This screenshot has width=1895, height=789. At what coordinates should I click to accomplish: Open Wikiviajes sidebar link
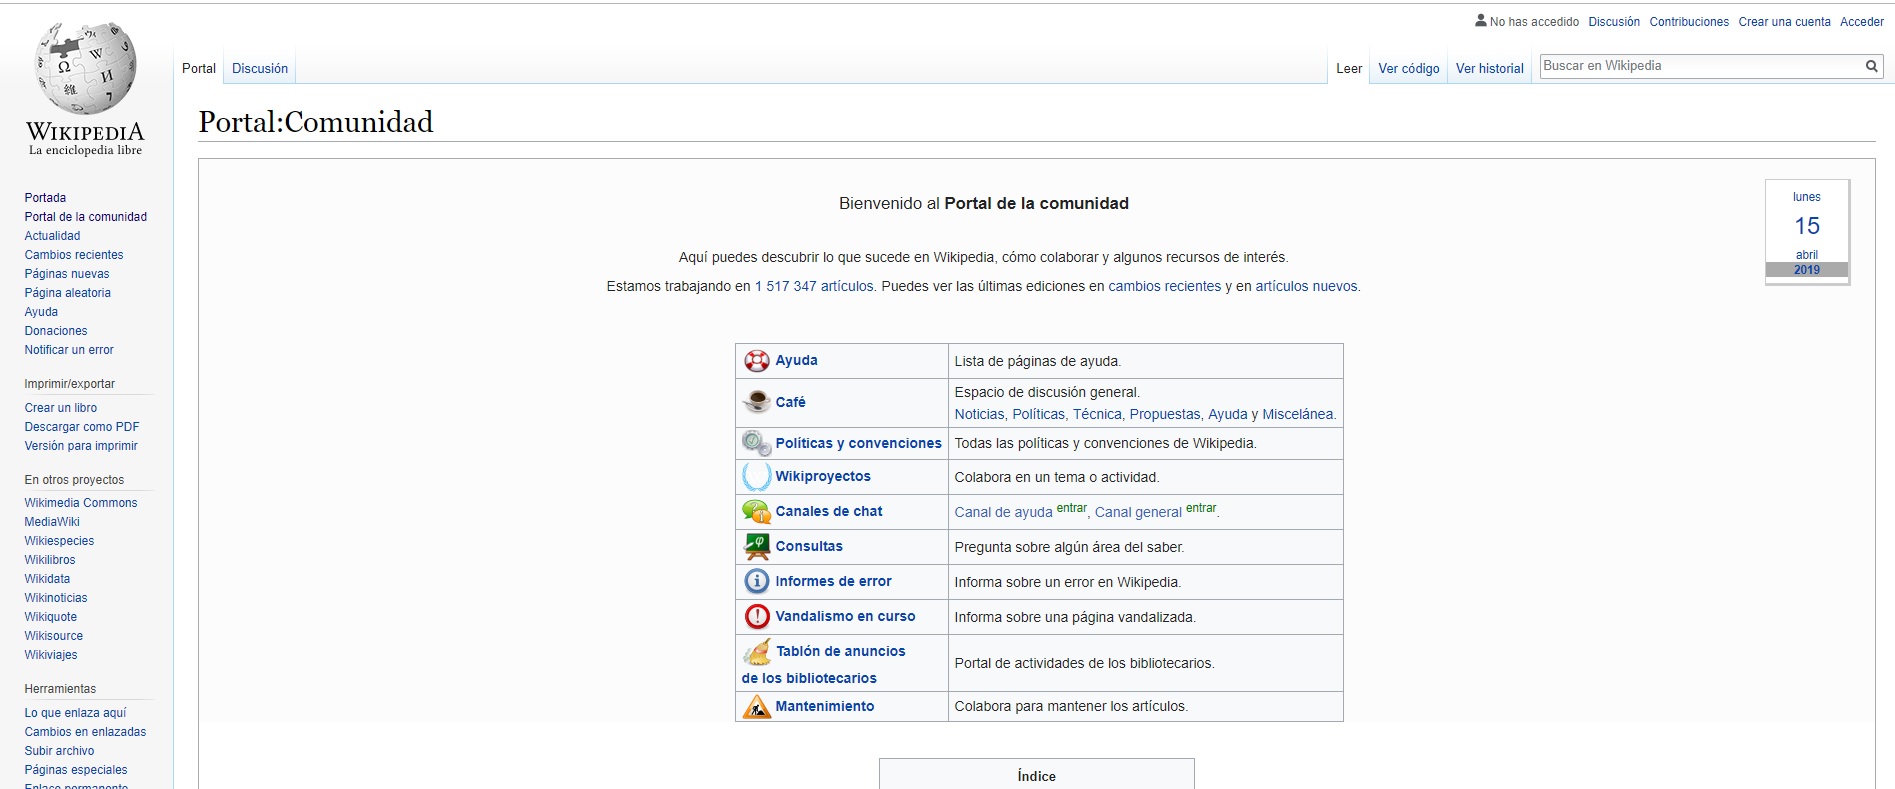point(51,655)
